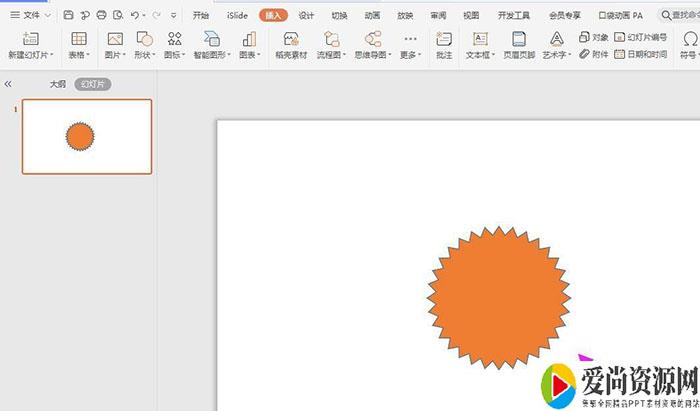Click the Header and Footer (页眉页脚) icon
Viewport: 700px width, 411px height.
tap(519, 39)
